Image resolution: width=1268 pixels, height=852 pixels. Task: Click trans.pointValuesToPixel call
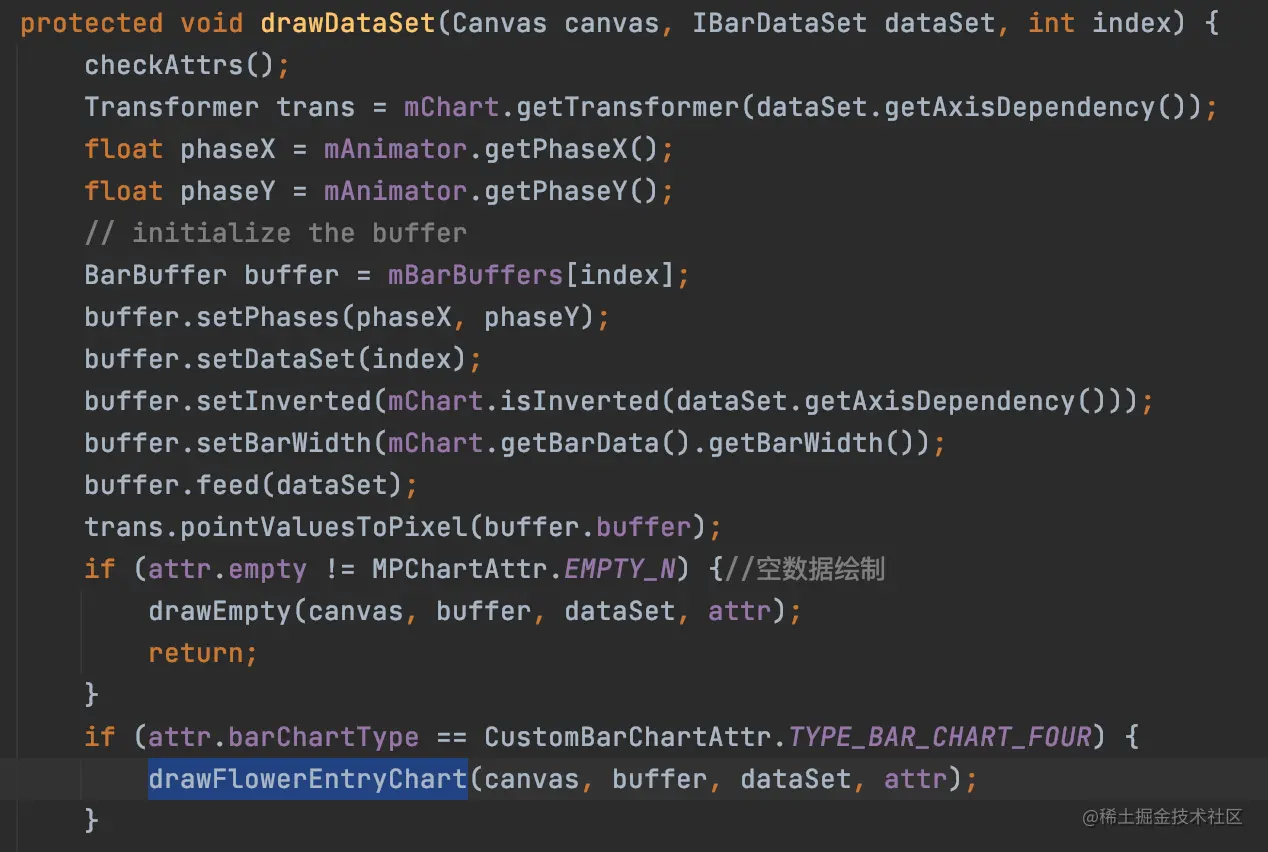[x=403, y=527]
